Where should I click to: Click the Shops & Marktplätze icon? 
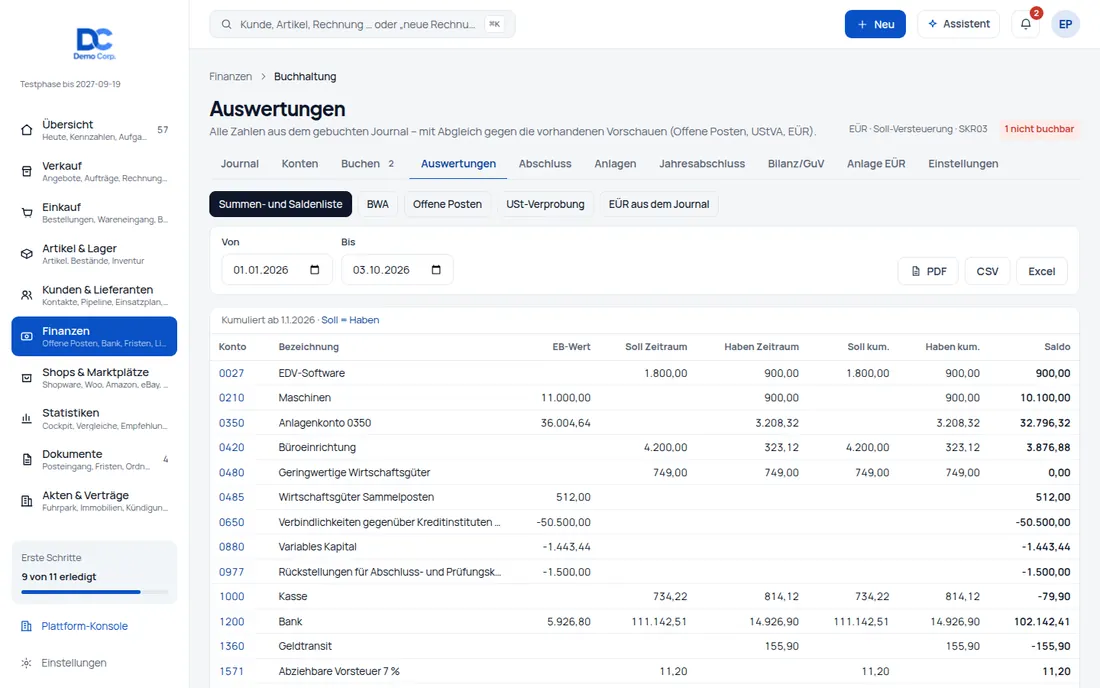27,378
